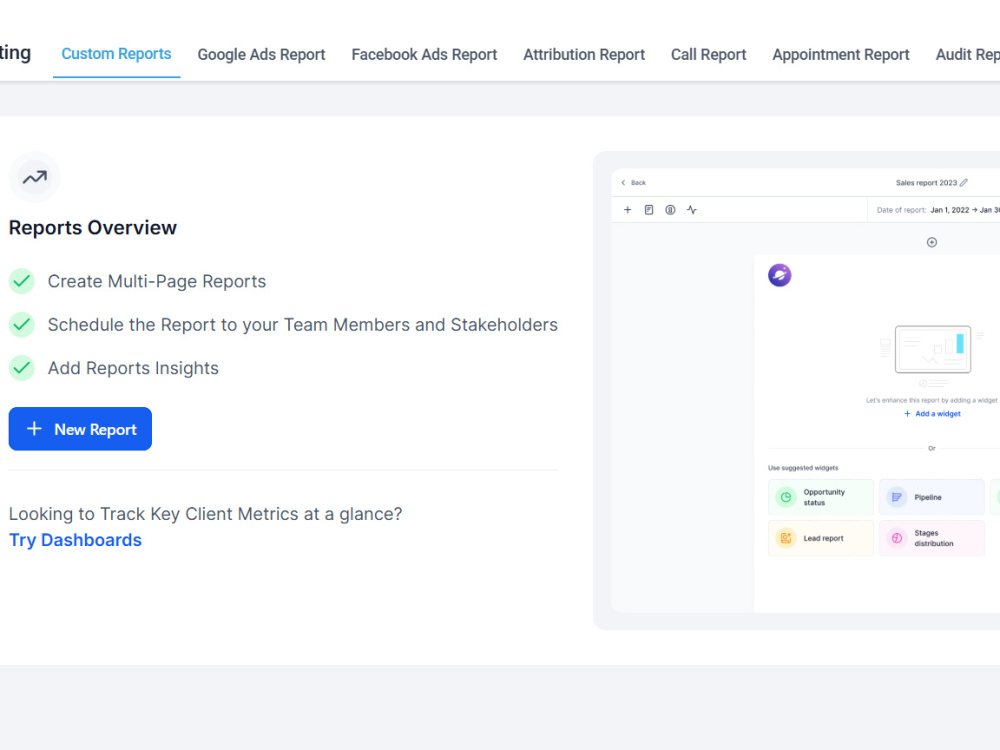1000x750 pixels.
Task: Click the Back arrow in preview
Action: click(x=624, y=182)
